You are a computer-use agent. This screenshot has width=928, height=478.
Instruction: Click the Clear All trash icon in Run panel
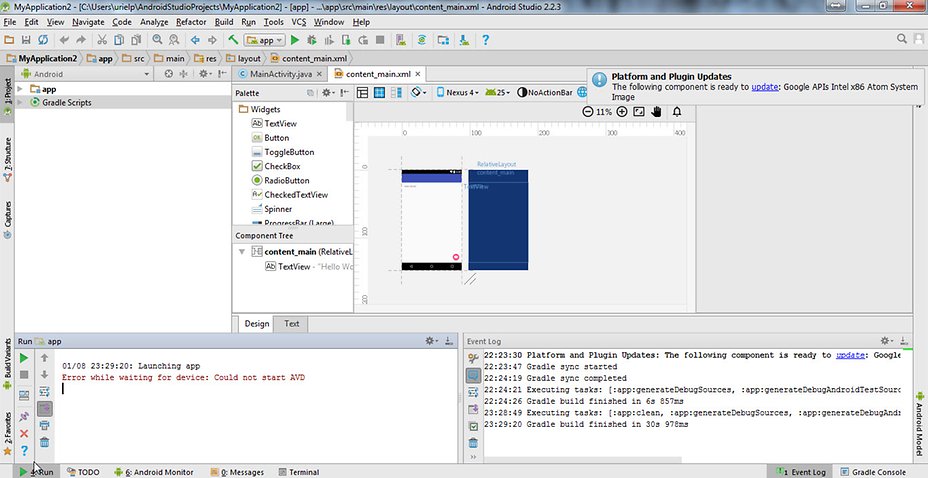click(x=44, y=442)
